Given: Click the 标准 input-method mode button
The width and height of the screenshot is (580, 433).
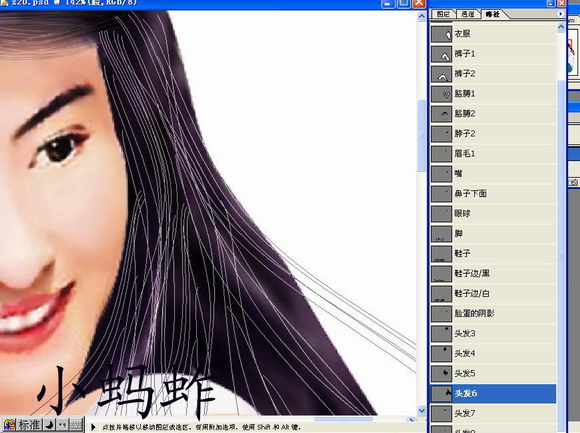Looking at the screenshot, I should click(x=29, y=425).
